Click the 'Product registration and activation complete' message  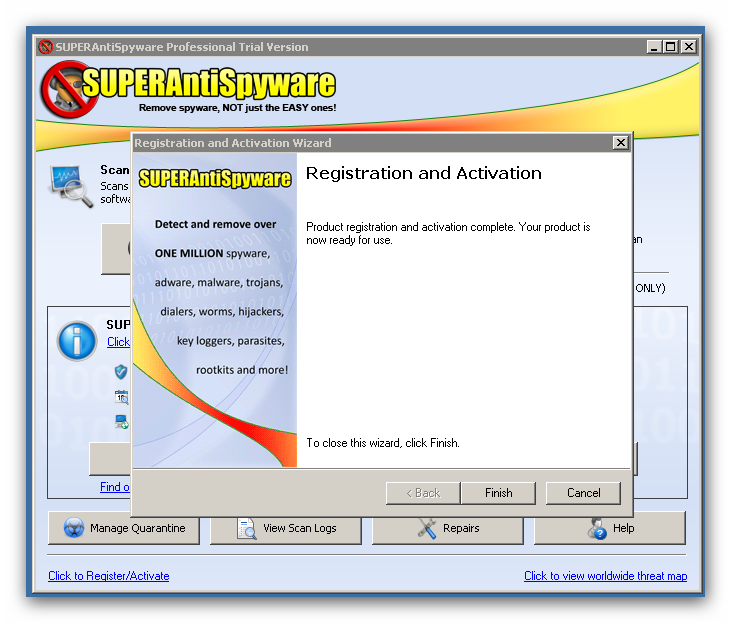(448, 233)
